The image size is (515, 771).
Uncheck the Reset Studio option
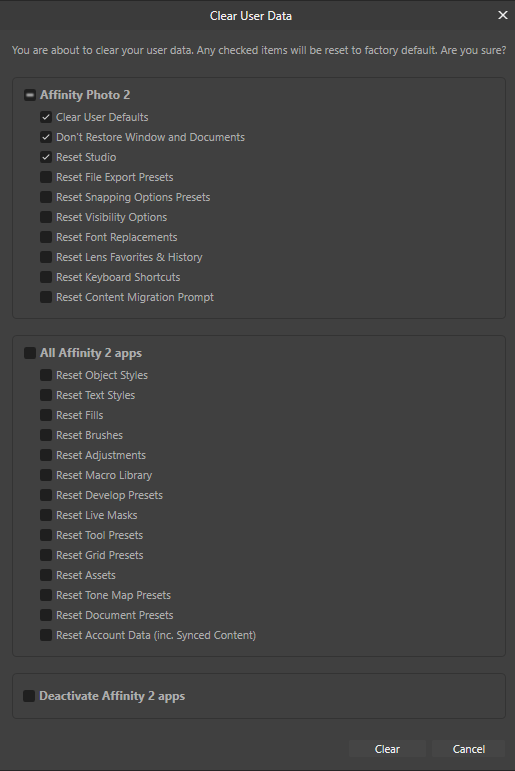click(46, 157)
